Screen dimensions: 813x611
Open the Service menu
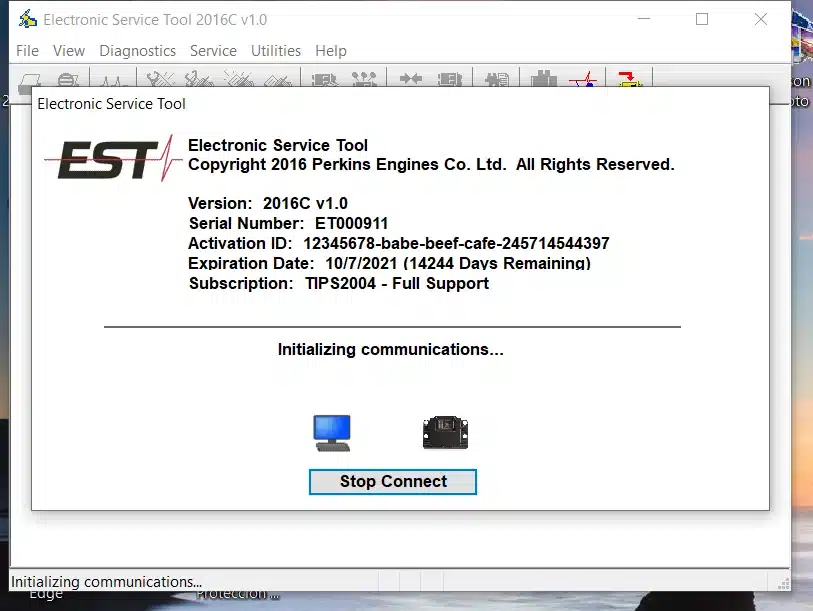click(x=213, y=51)
